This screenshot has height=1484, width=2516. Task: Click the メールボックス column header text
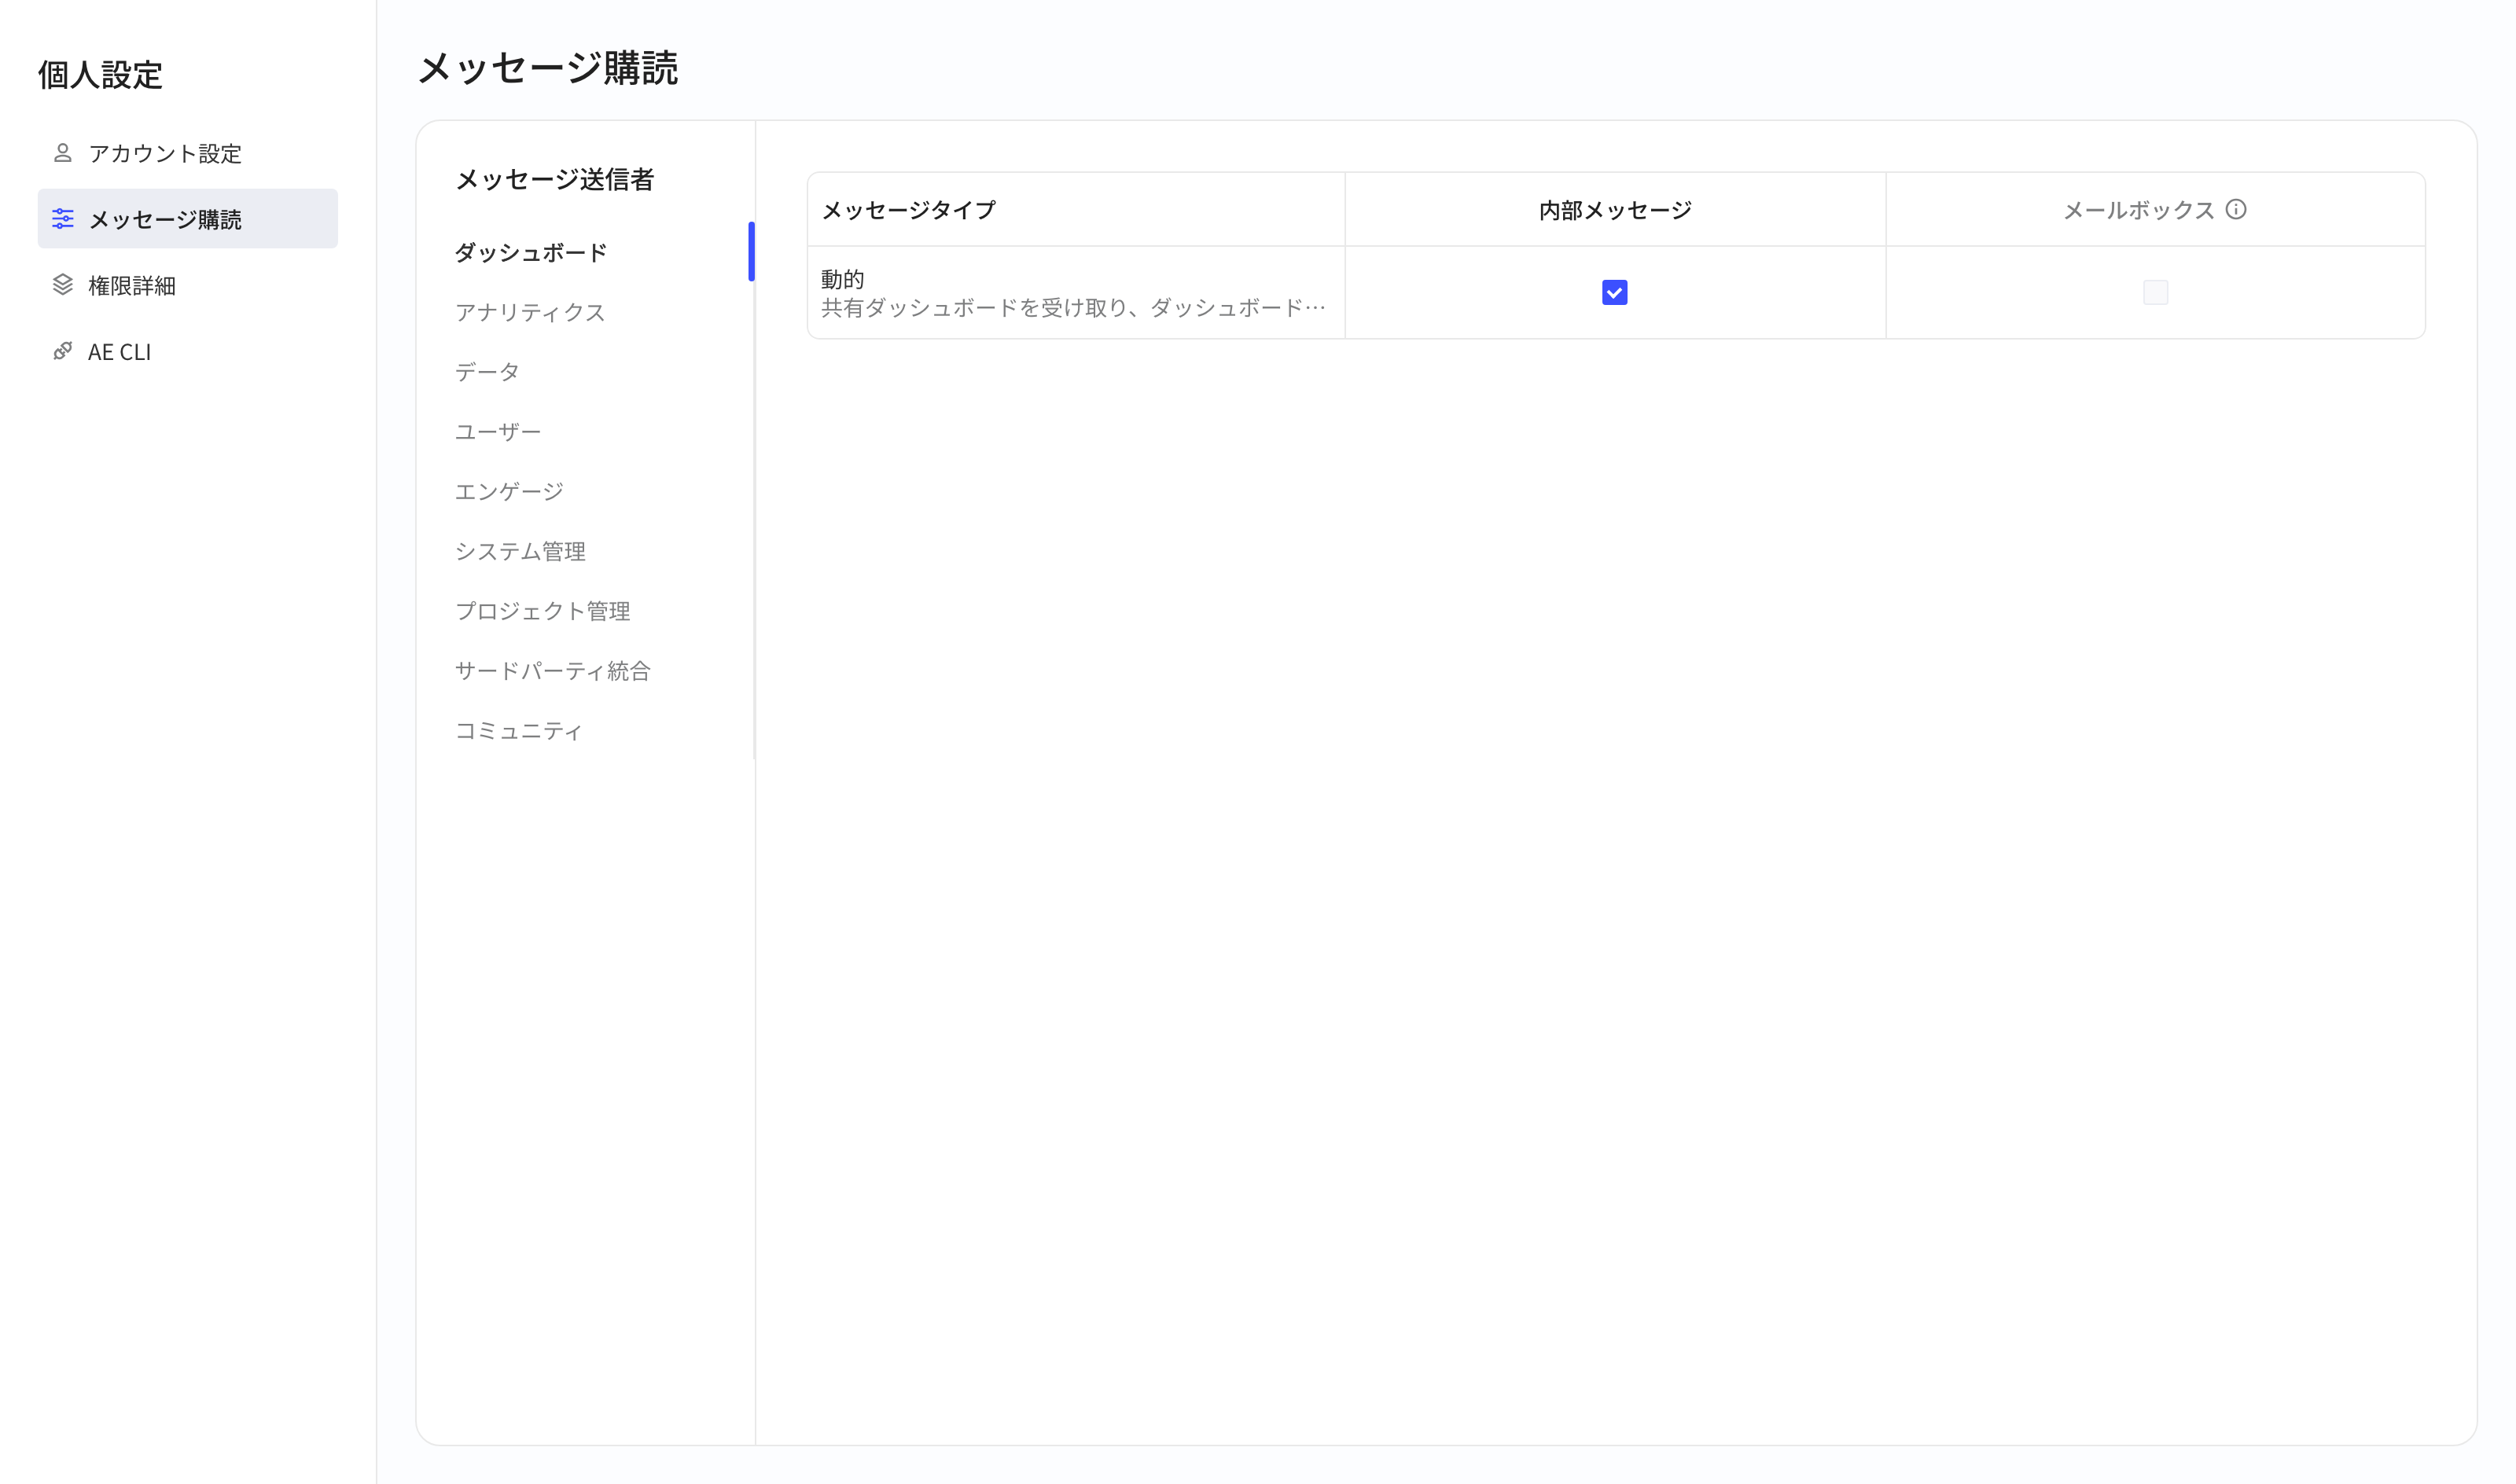[x=2139, y=210]
